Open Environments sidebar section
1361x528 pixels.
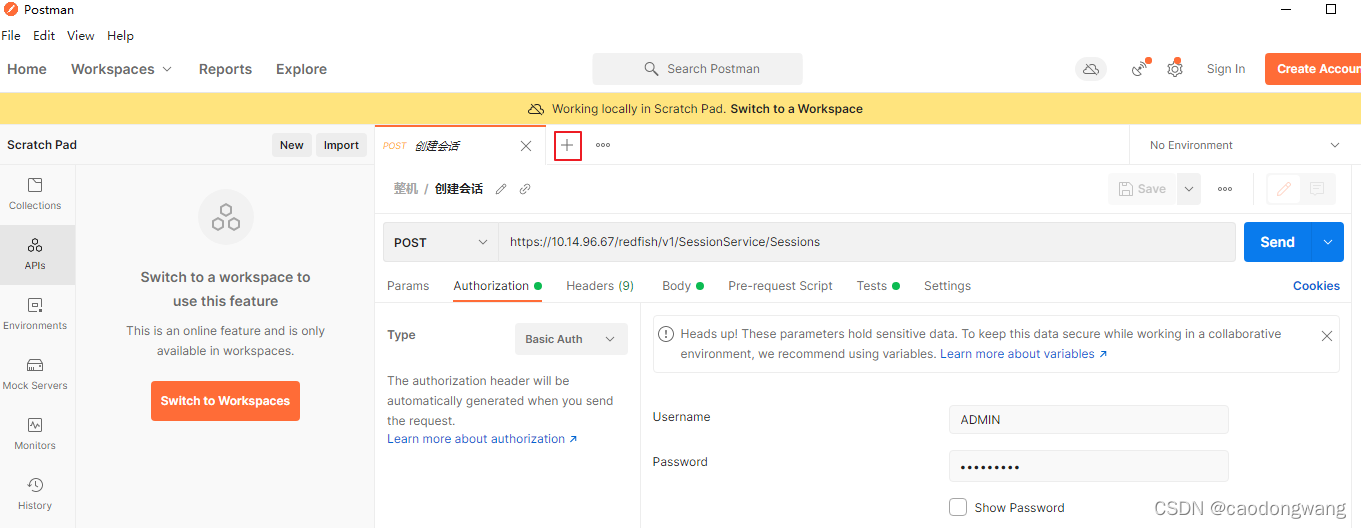(35, 314)
